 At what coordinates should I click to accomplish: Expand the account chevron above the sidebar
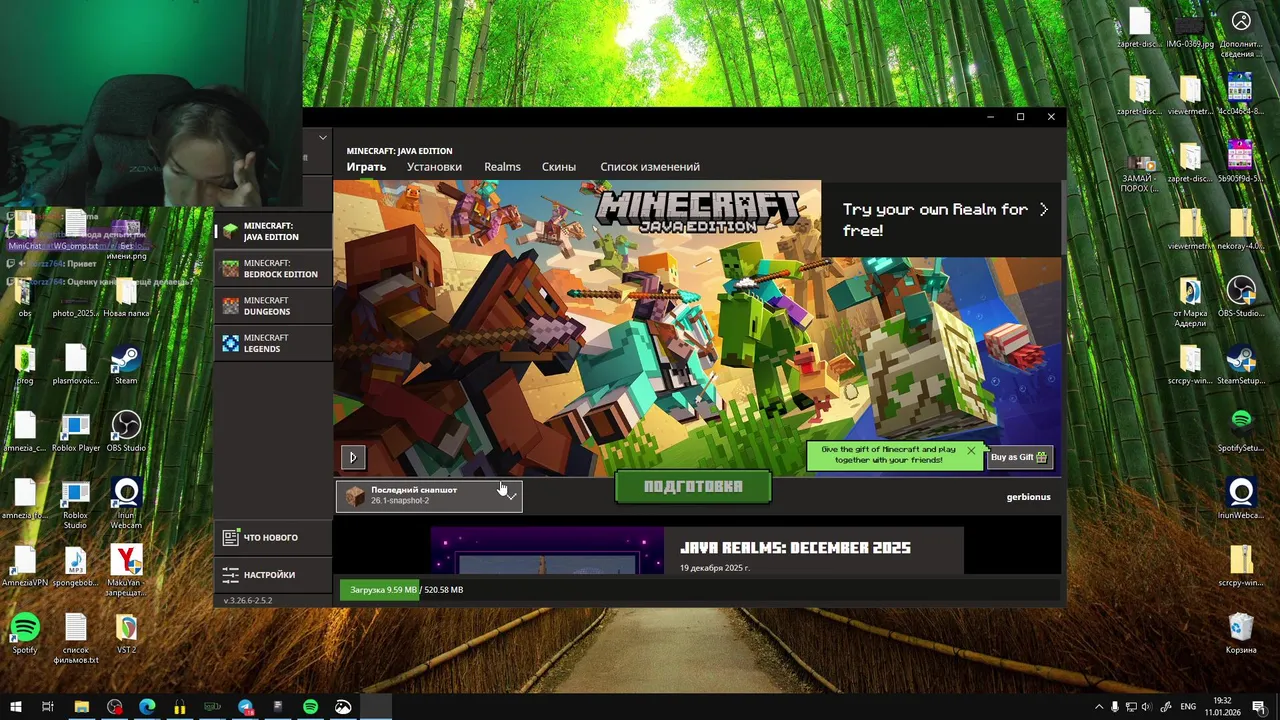(322, 137)
